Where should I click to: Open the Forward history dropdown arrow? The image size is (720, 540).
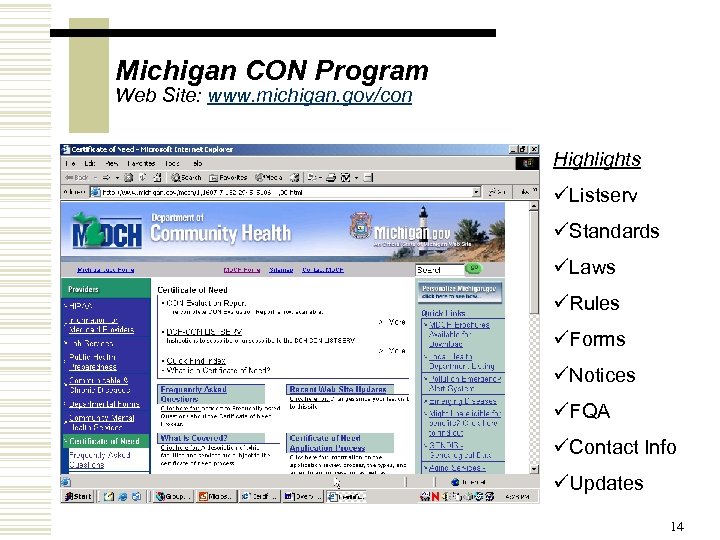118,178
